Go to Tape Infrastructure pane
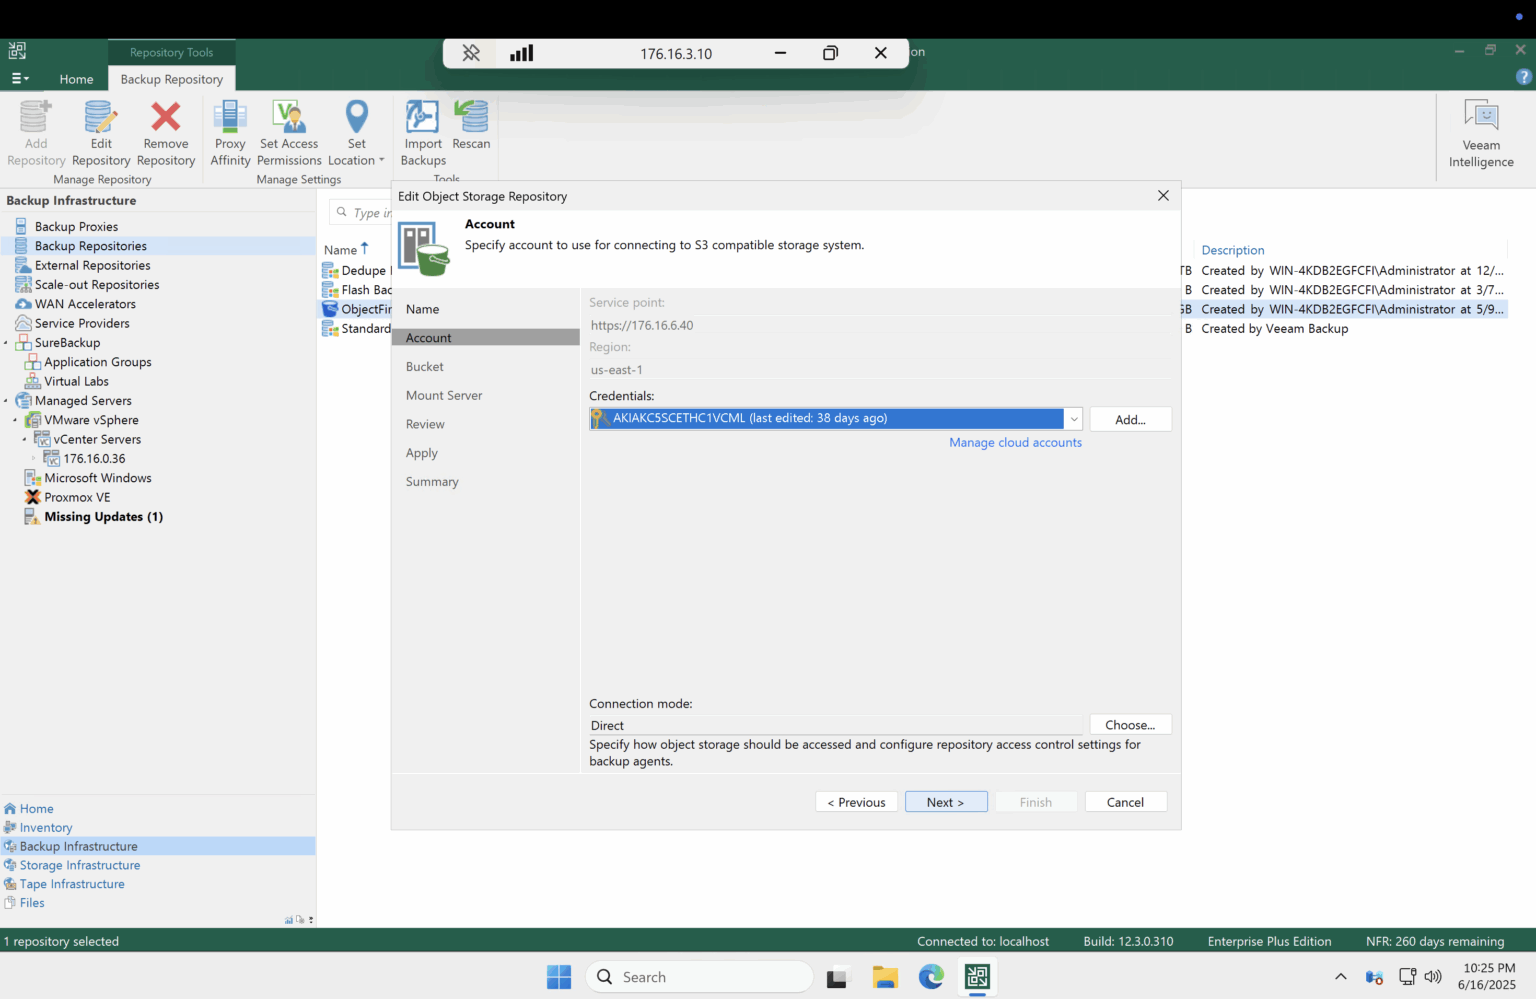 click(72, 884)
